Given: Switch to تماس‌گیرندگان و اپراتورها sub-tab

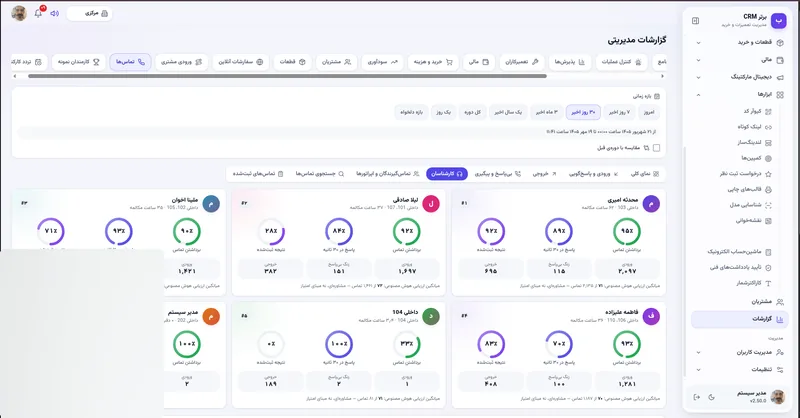Looking at the screenshot, I should [388, 174].
